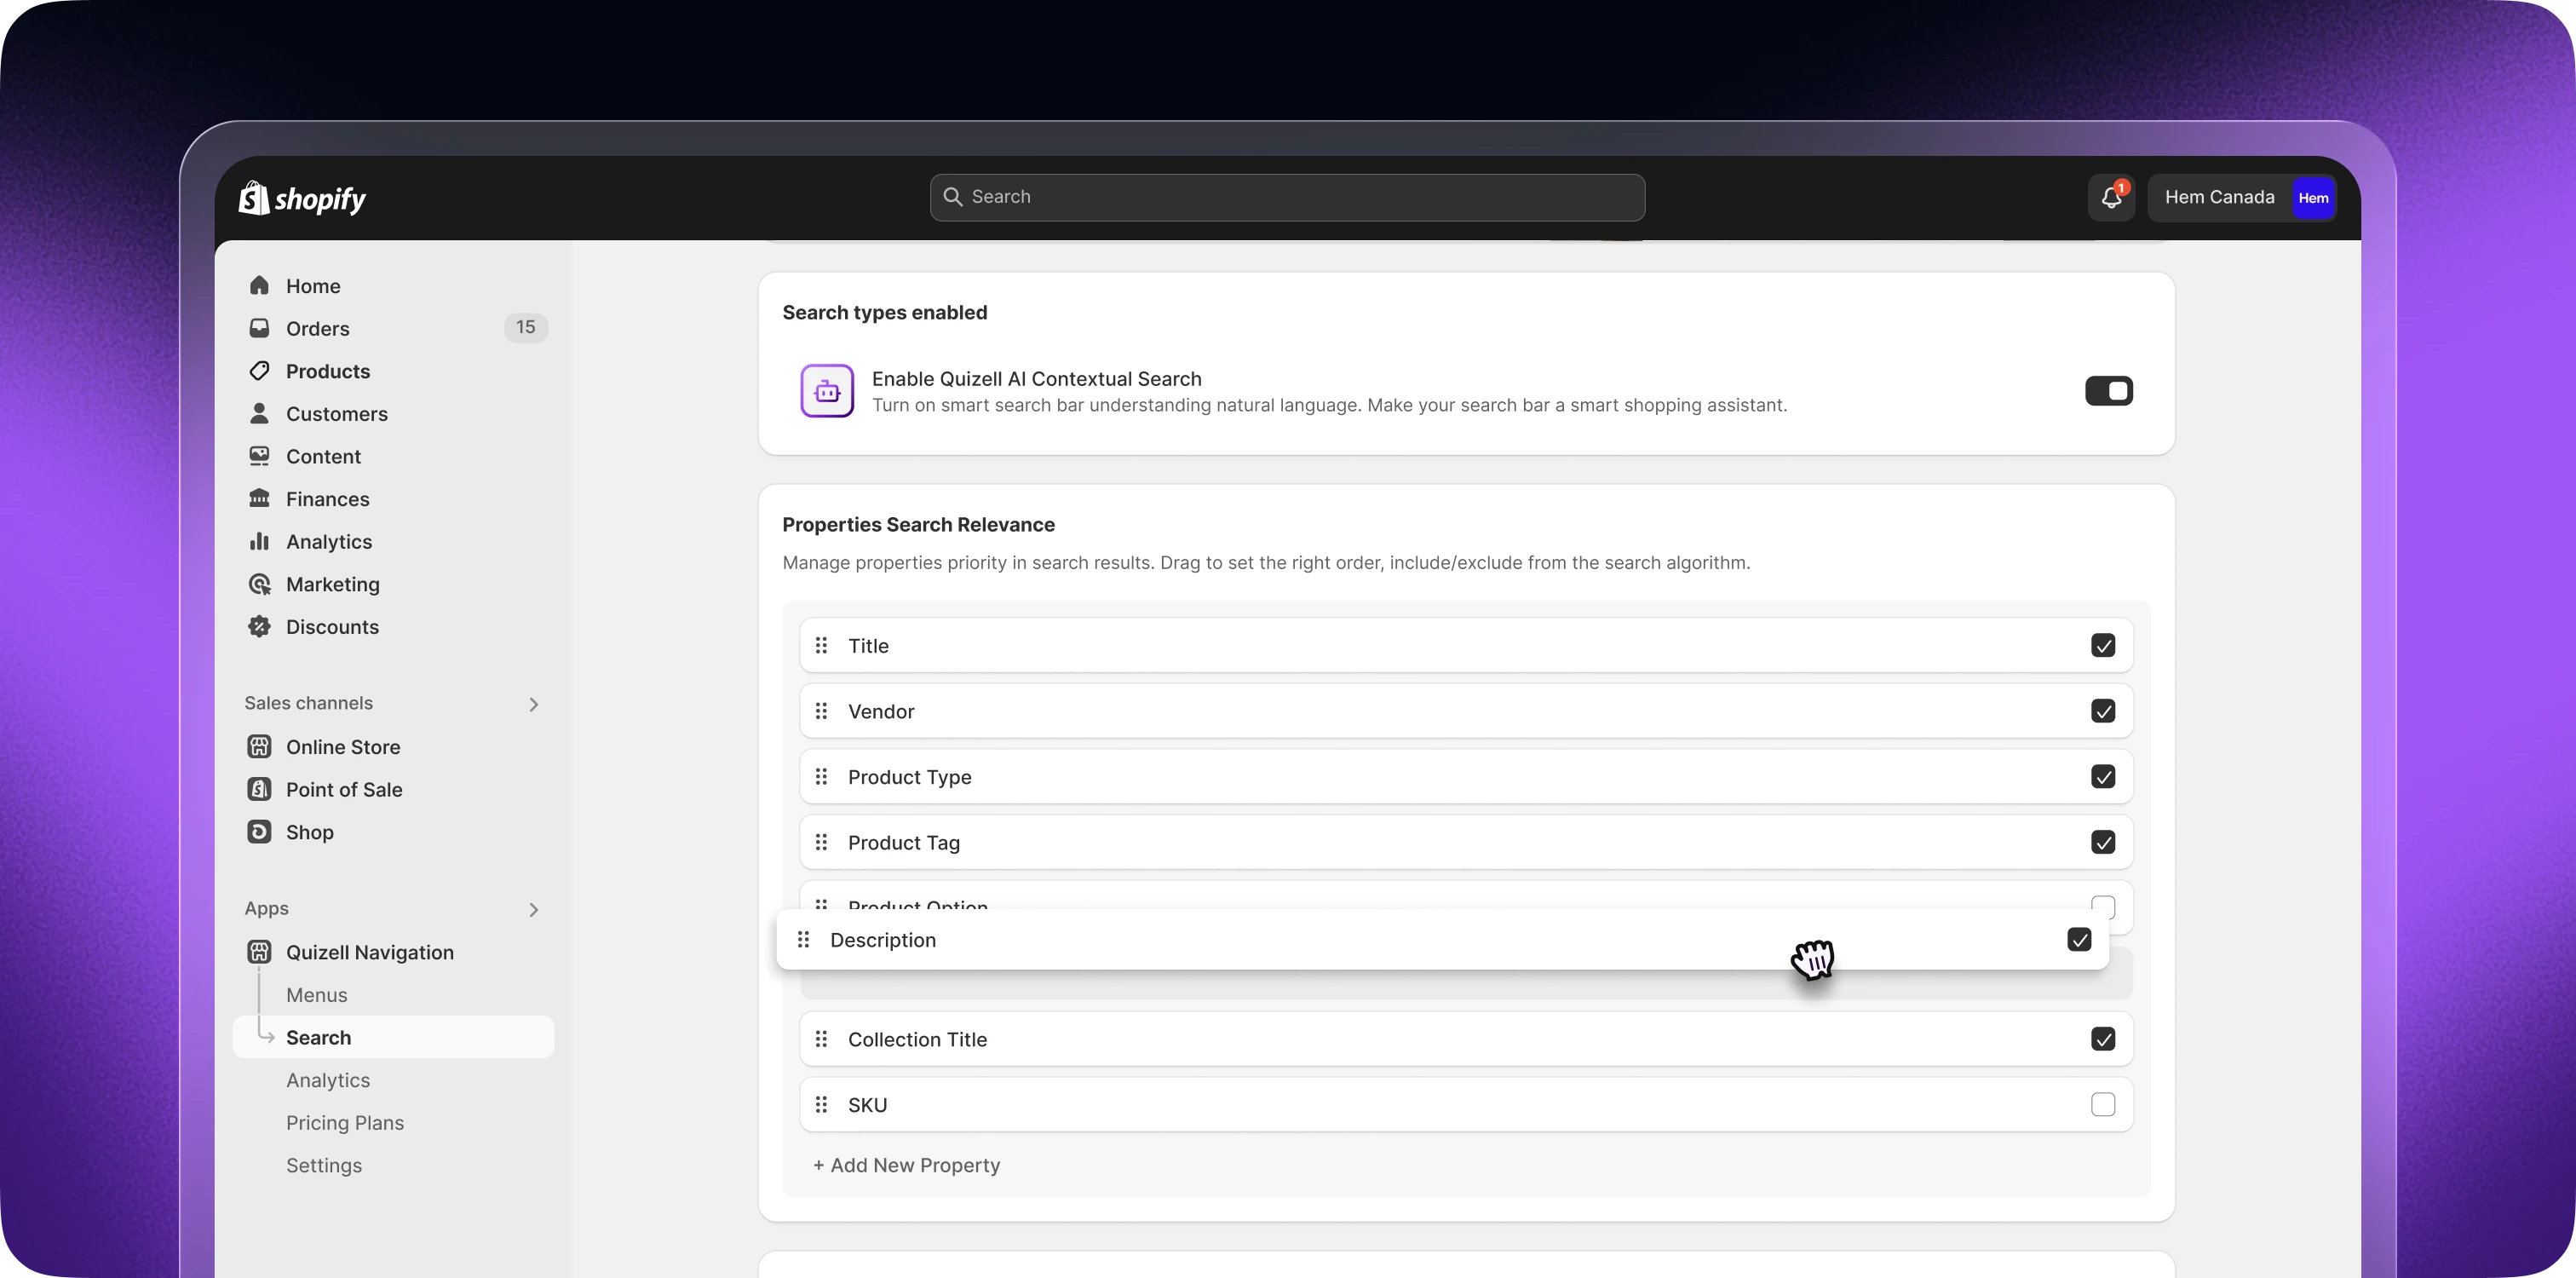
Task: Click the Product Type row label
Action: point(909,777)
